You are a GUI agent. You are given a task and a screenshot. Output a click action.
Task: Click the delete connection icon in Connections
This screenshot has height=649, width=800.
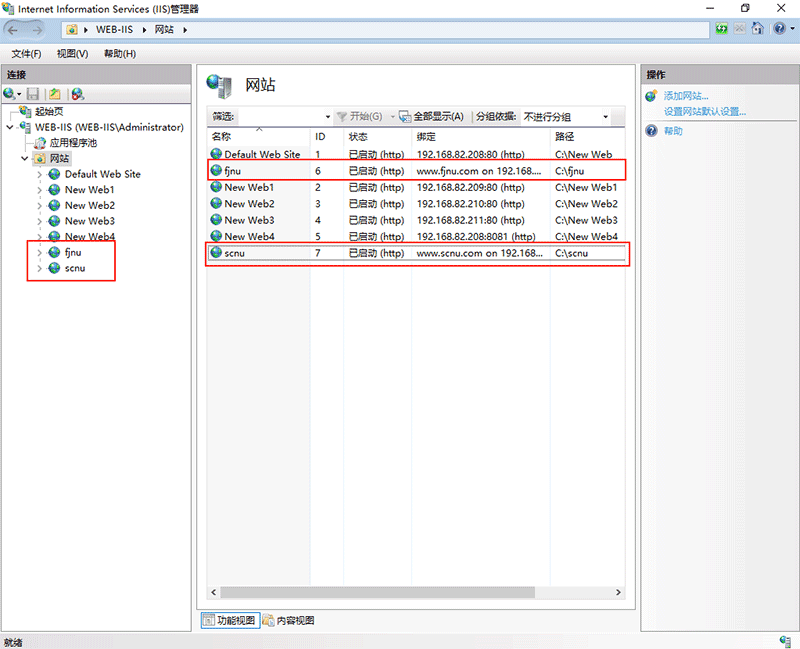click(78, 94)
